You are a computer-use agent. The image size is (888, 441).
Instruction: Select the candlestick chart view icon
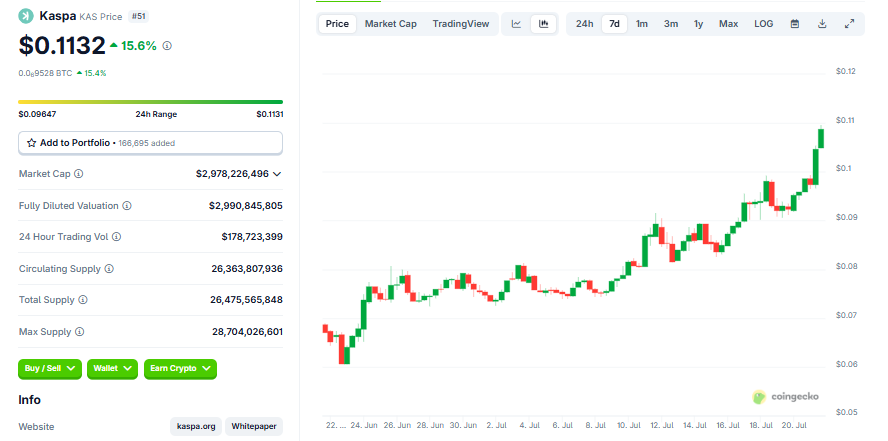pos(543,24)
